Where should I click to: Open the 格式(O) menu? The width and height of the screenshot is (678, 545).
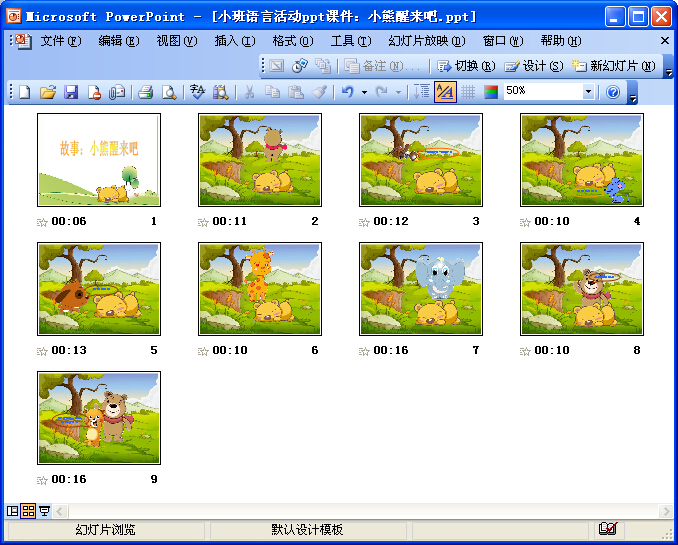pyautogui.click(x=293, y=41)
